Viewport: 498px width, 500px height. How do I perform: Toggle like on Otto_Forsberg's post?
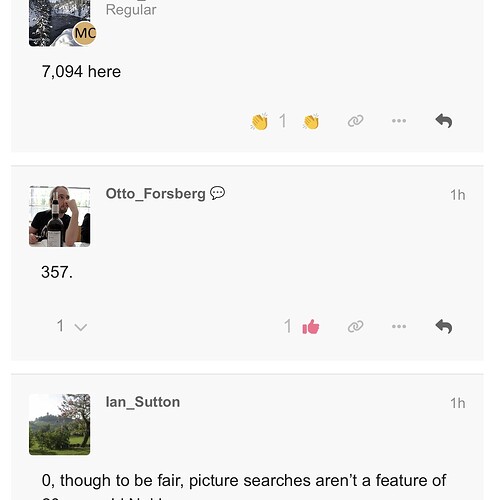[311, 326]
